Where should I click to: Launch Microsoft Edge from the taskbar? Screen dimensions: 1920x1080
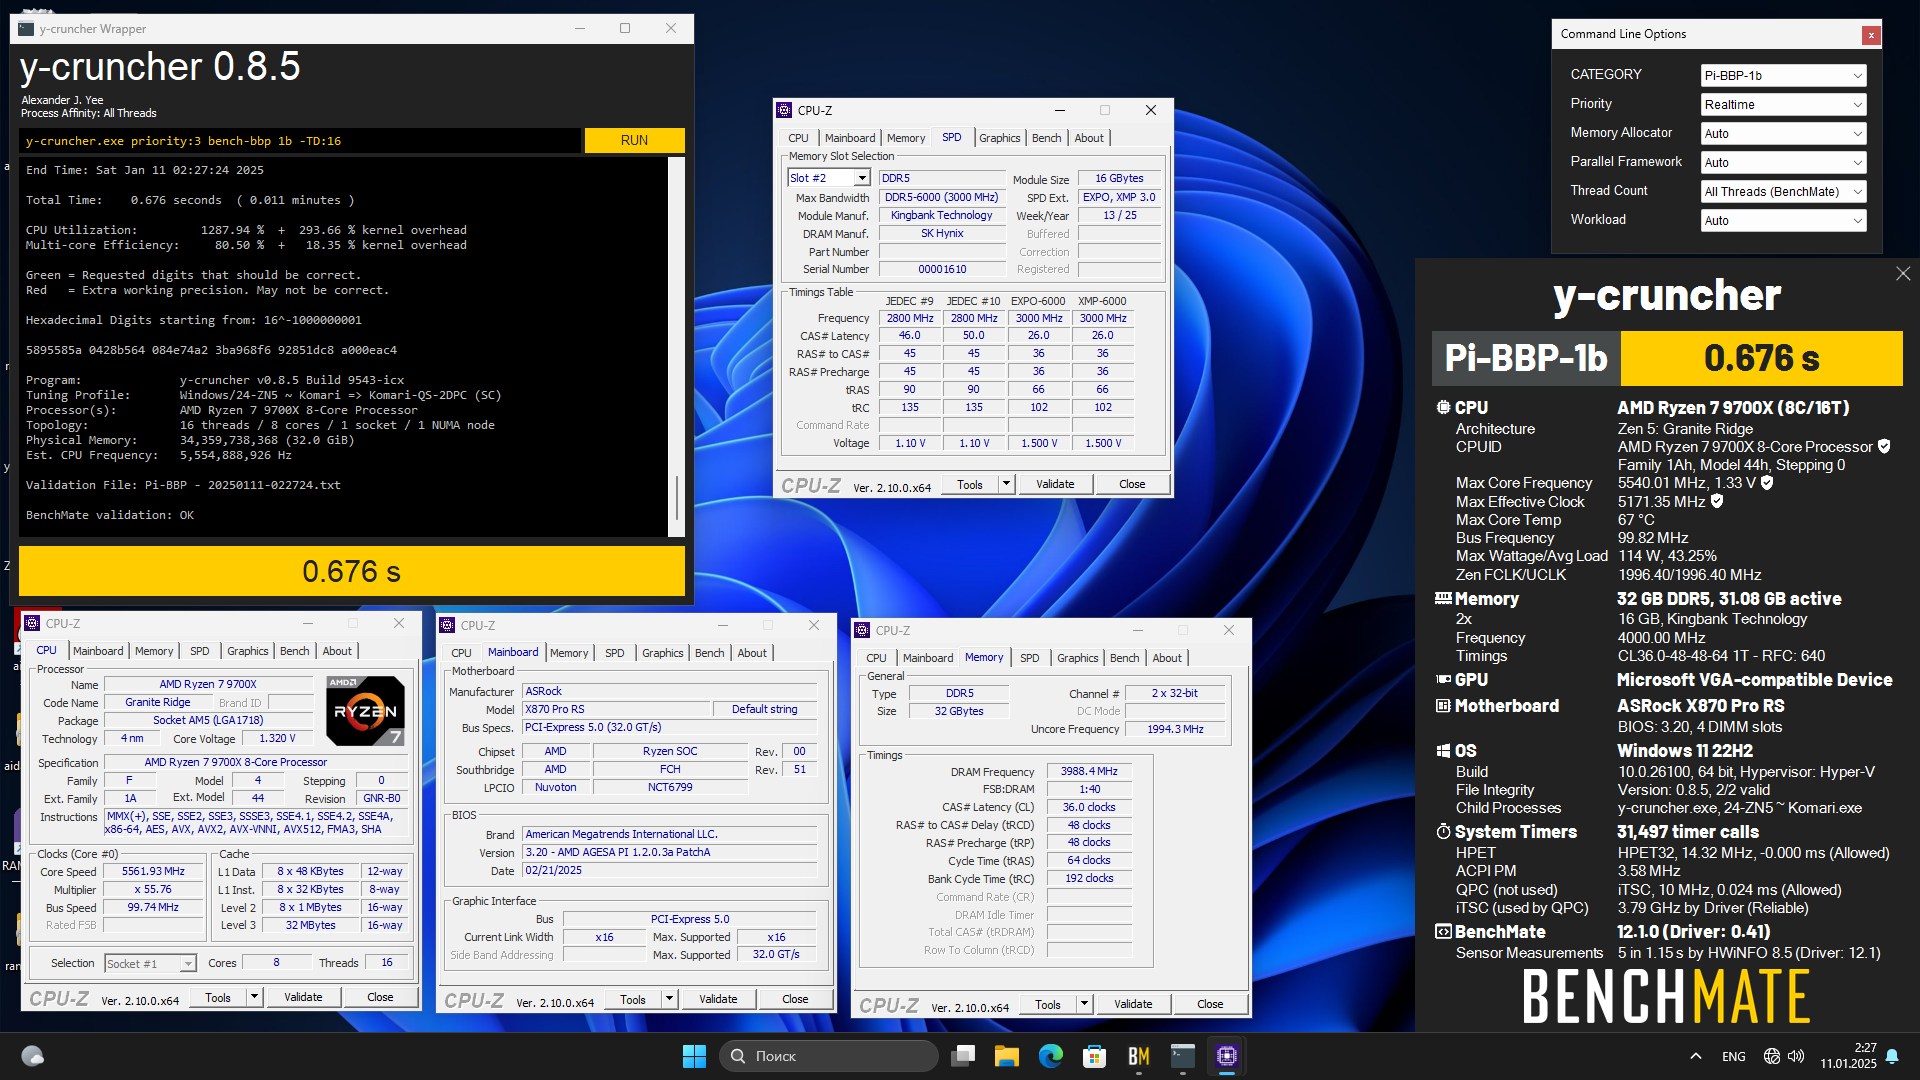(1051, 1056)
